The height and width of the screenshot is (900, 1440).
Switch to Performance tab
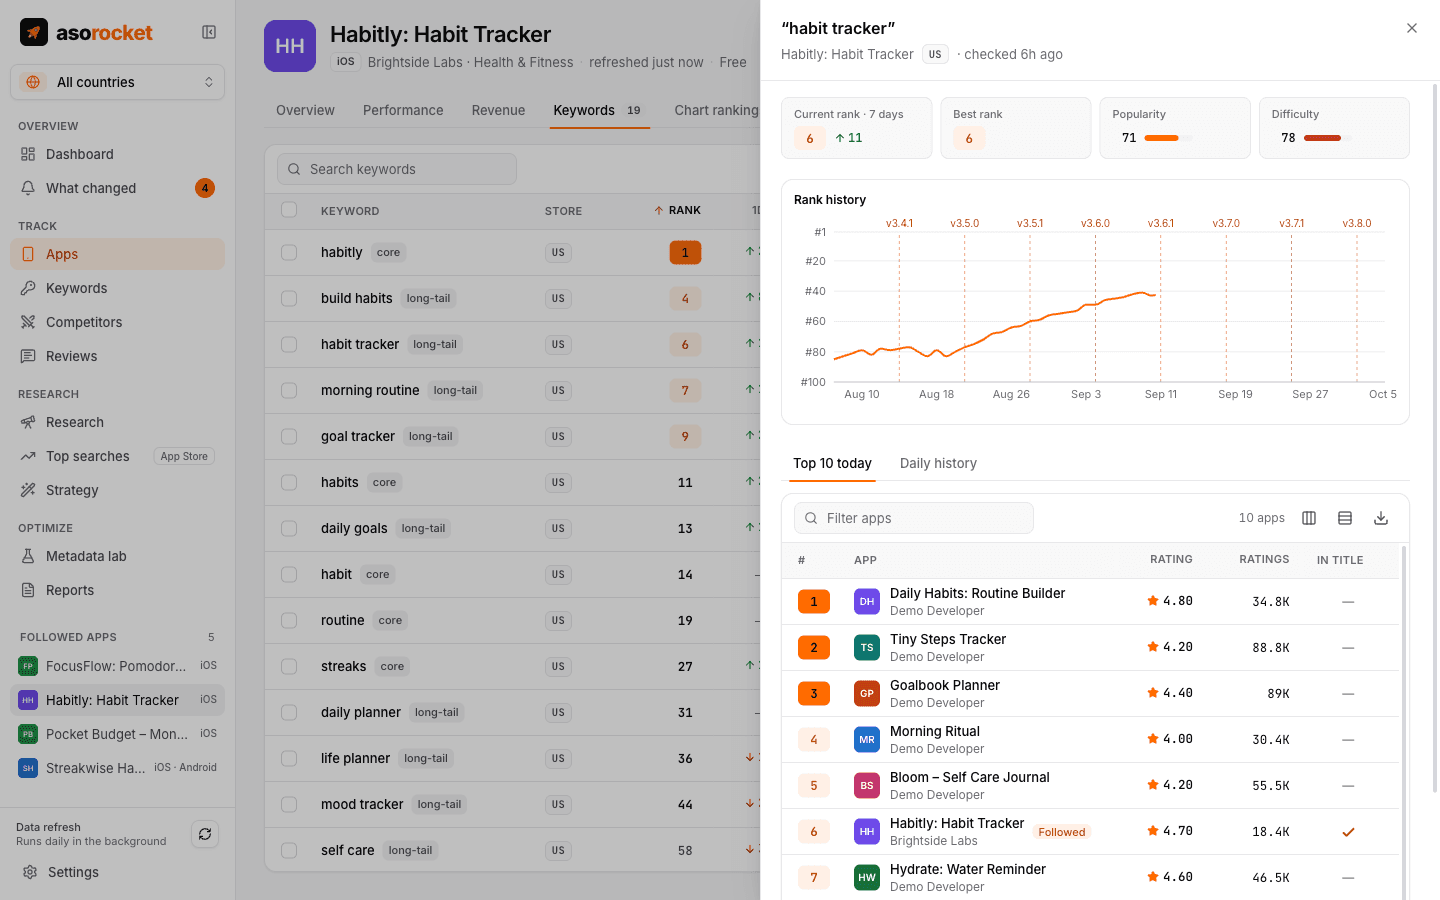pos(403,110)
